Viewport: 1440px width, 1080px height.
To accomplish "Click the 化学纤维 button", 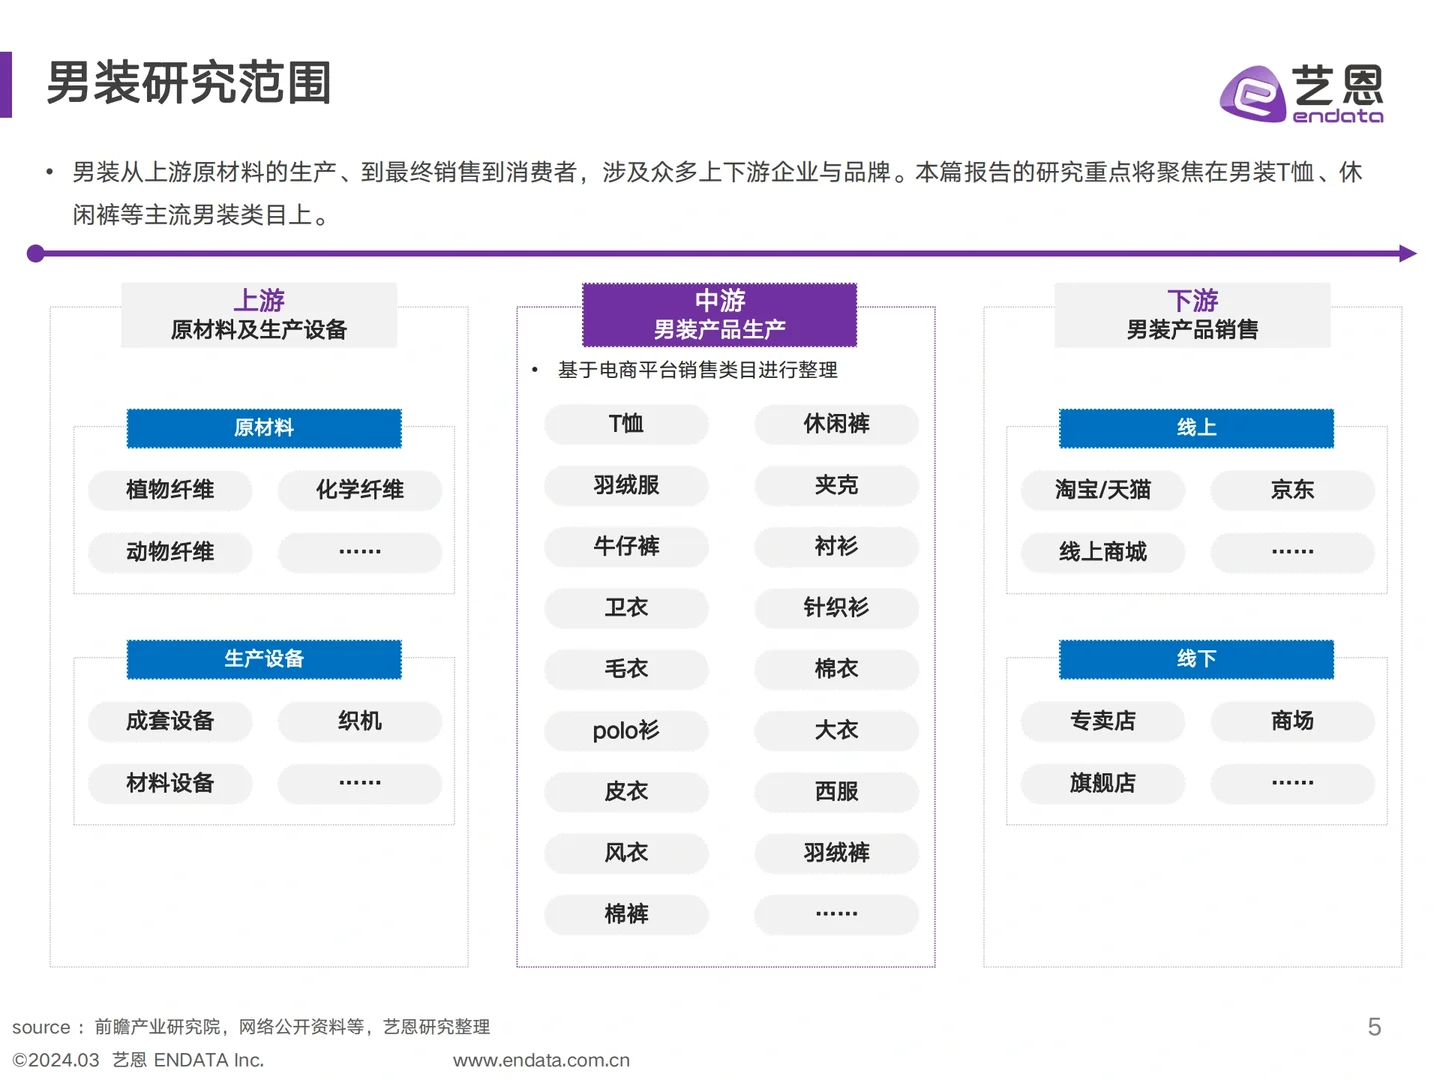I will (359, 490).
